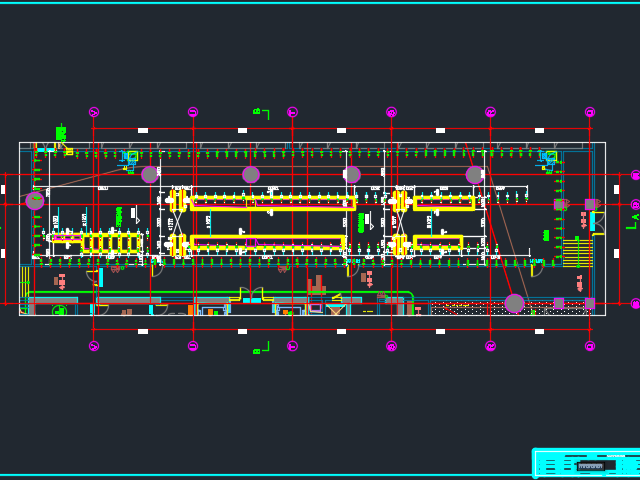Select the rightmost magenta grid bubble on bottom
Screen dimensions: 640x480
coord(590,346)
